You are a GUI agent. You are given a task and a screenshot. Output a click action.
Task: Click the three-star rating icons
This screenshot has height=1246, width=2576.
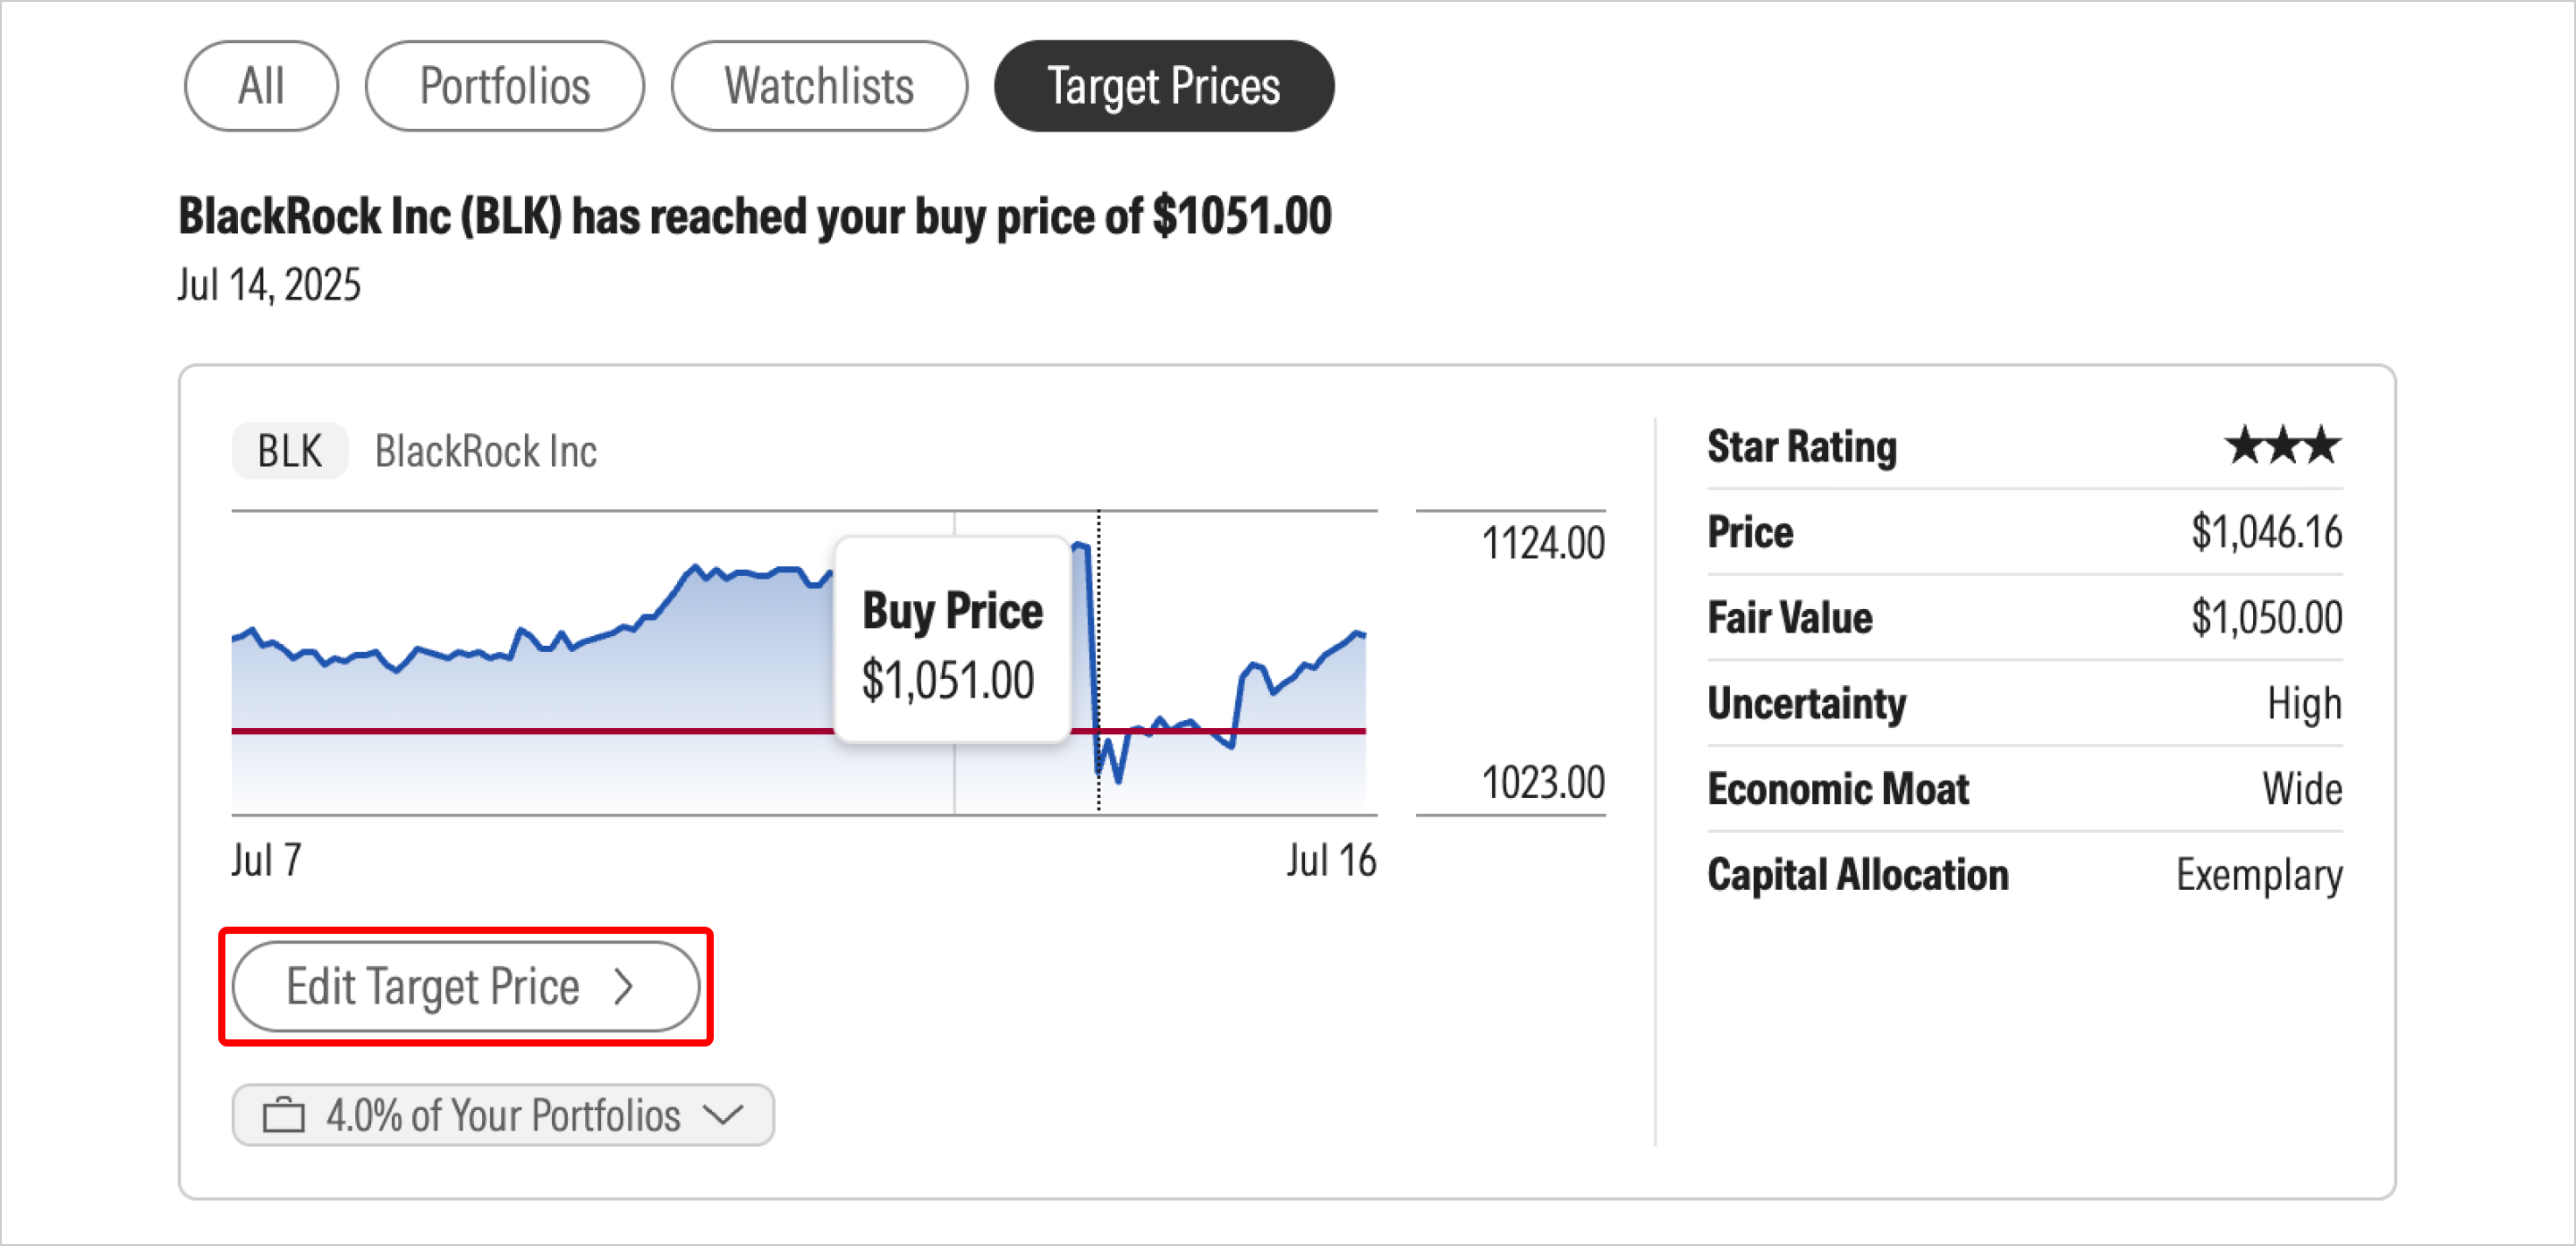tap(2282, 446)
